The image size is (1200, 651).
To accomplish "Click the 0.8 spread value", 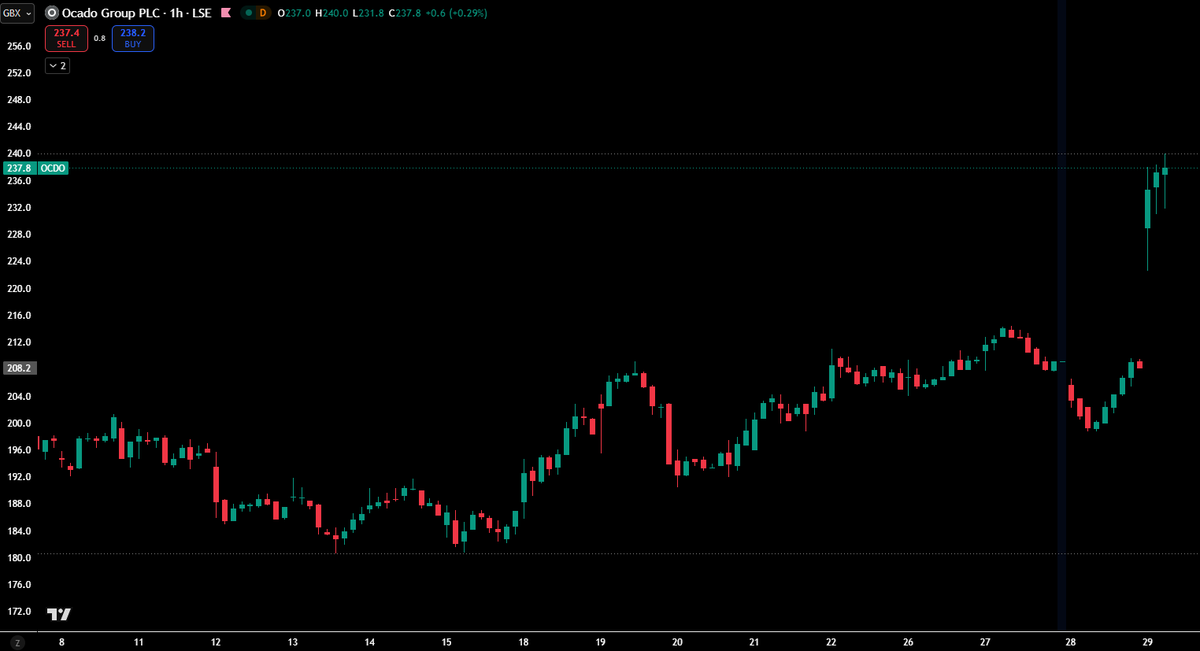I will [99, 39].
